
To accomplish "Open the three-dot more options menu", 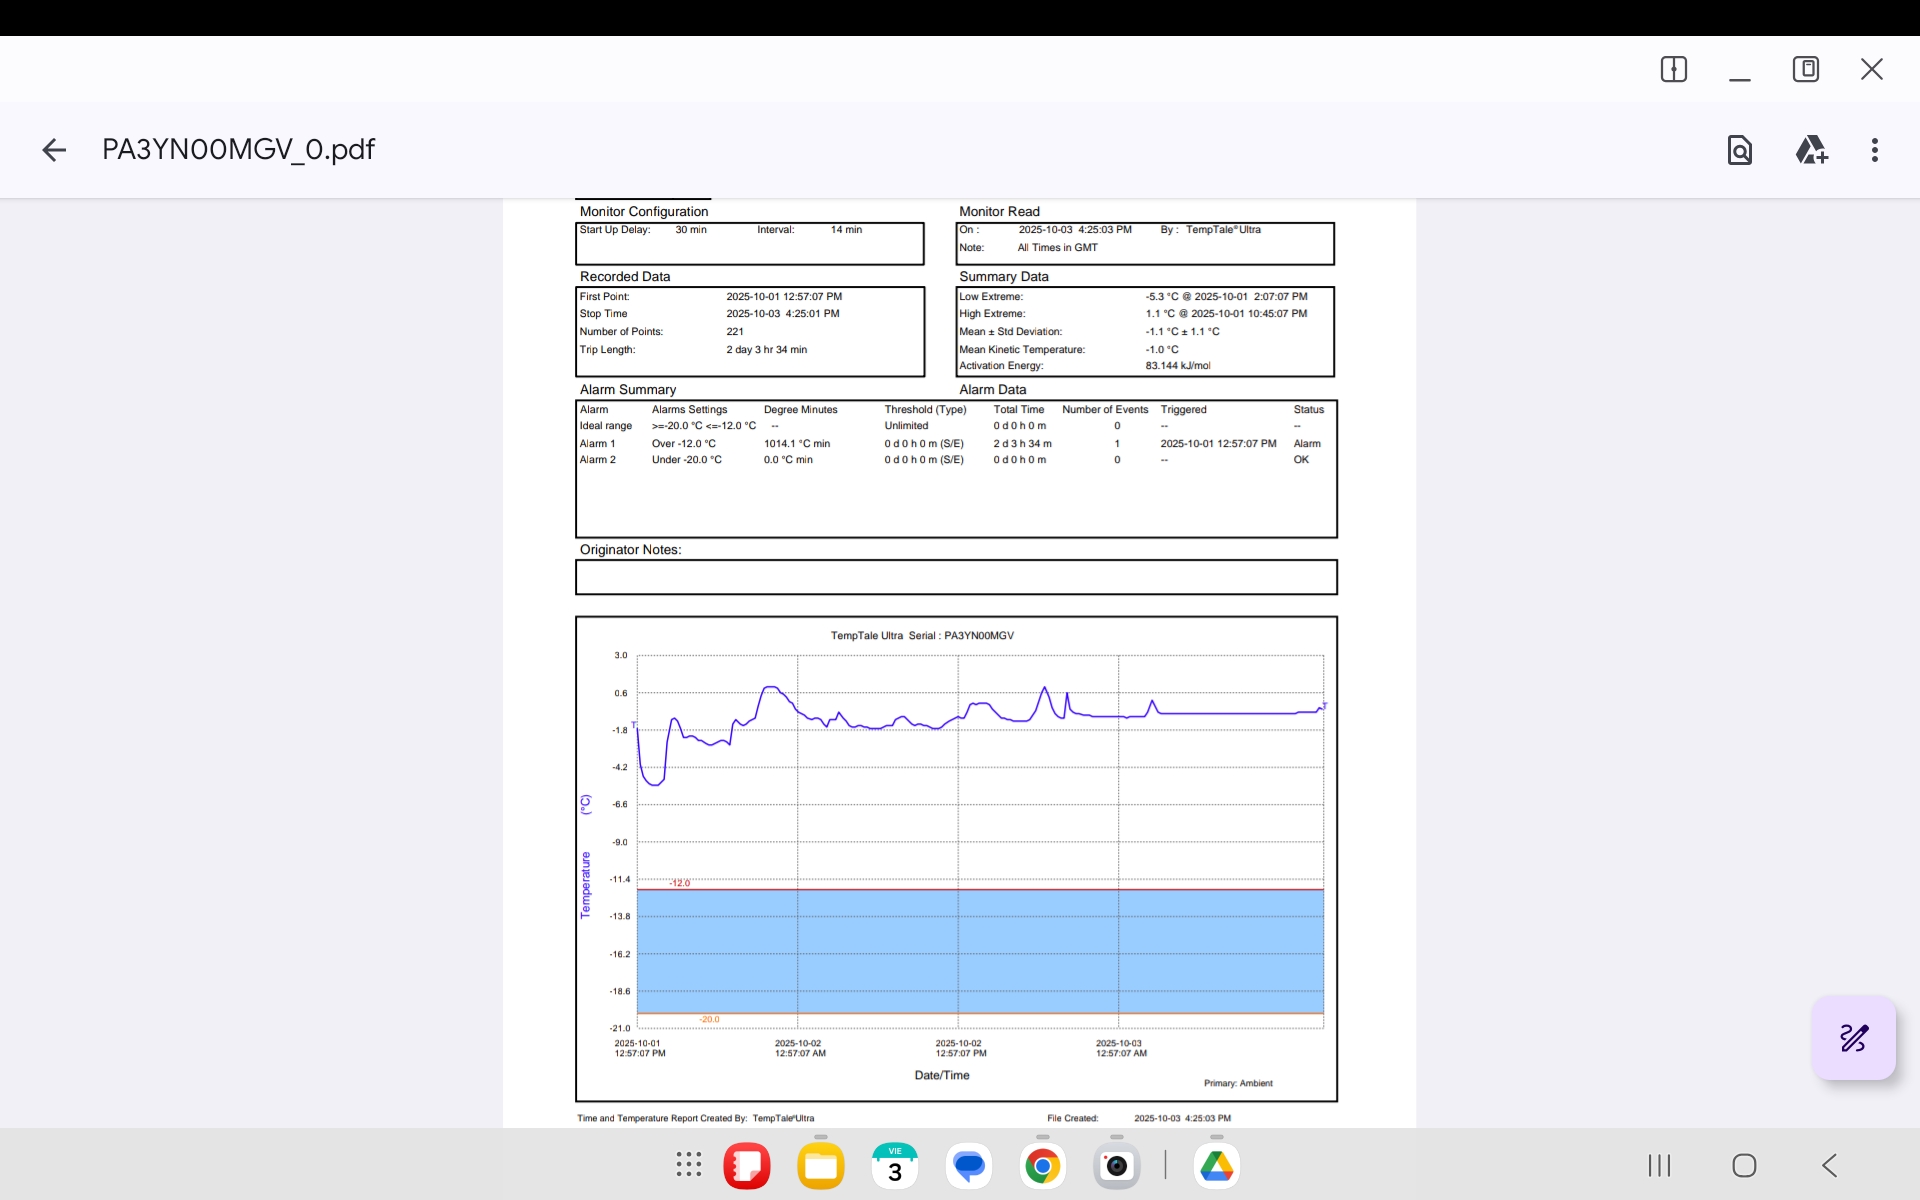I will click(x=1874, y=150).
